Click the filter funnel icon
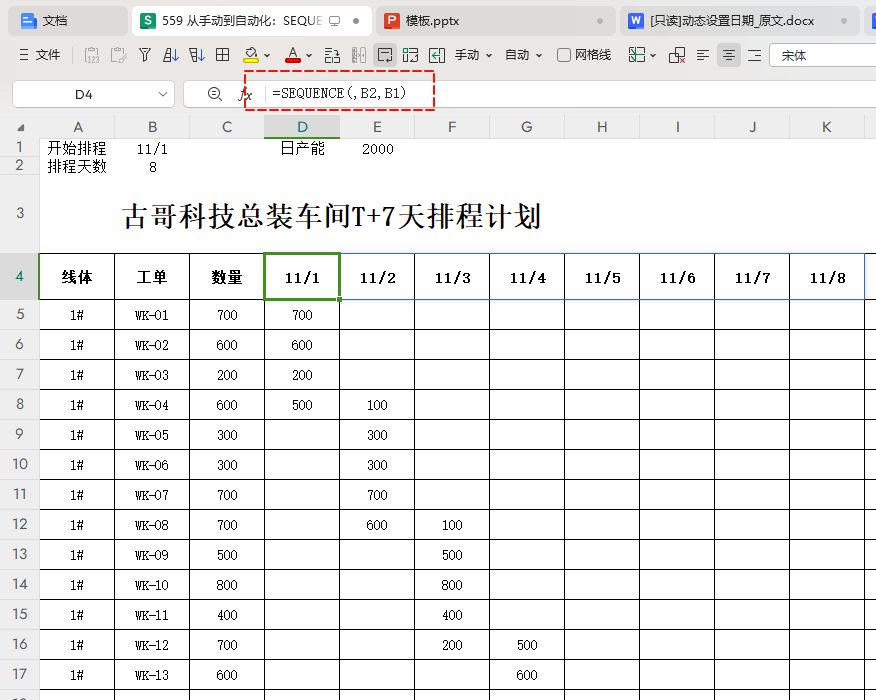 click(145, 55)
